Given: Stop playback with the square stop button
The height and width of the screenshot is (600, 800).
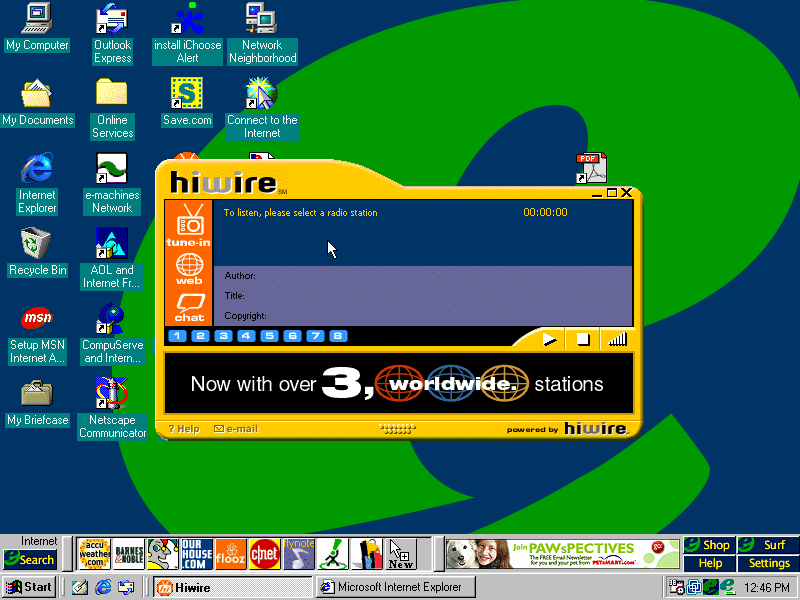Looking at the screenshot, I should coord(581,339).
